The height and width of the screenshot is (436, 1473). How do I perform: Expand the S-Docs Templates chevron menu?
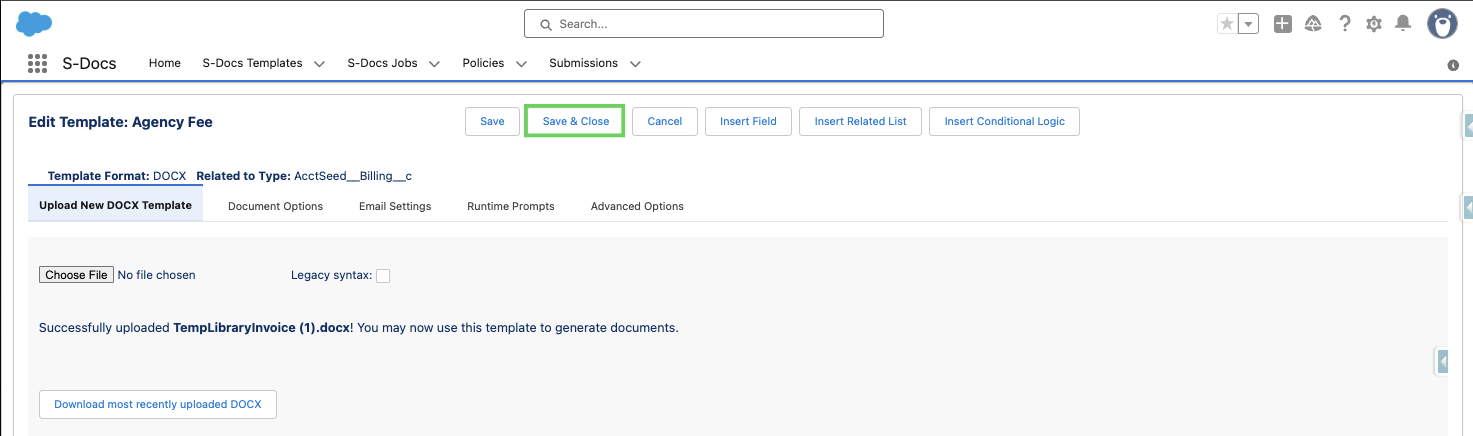(x=319, y=64)
